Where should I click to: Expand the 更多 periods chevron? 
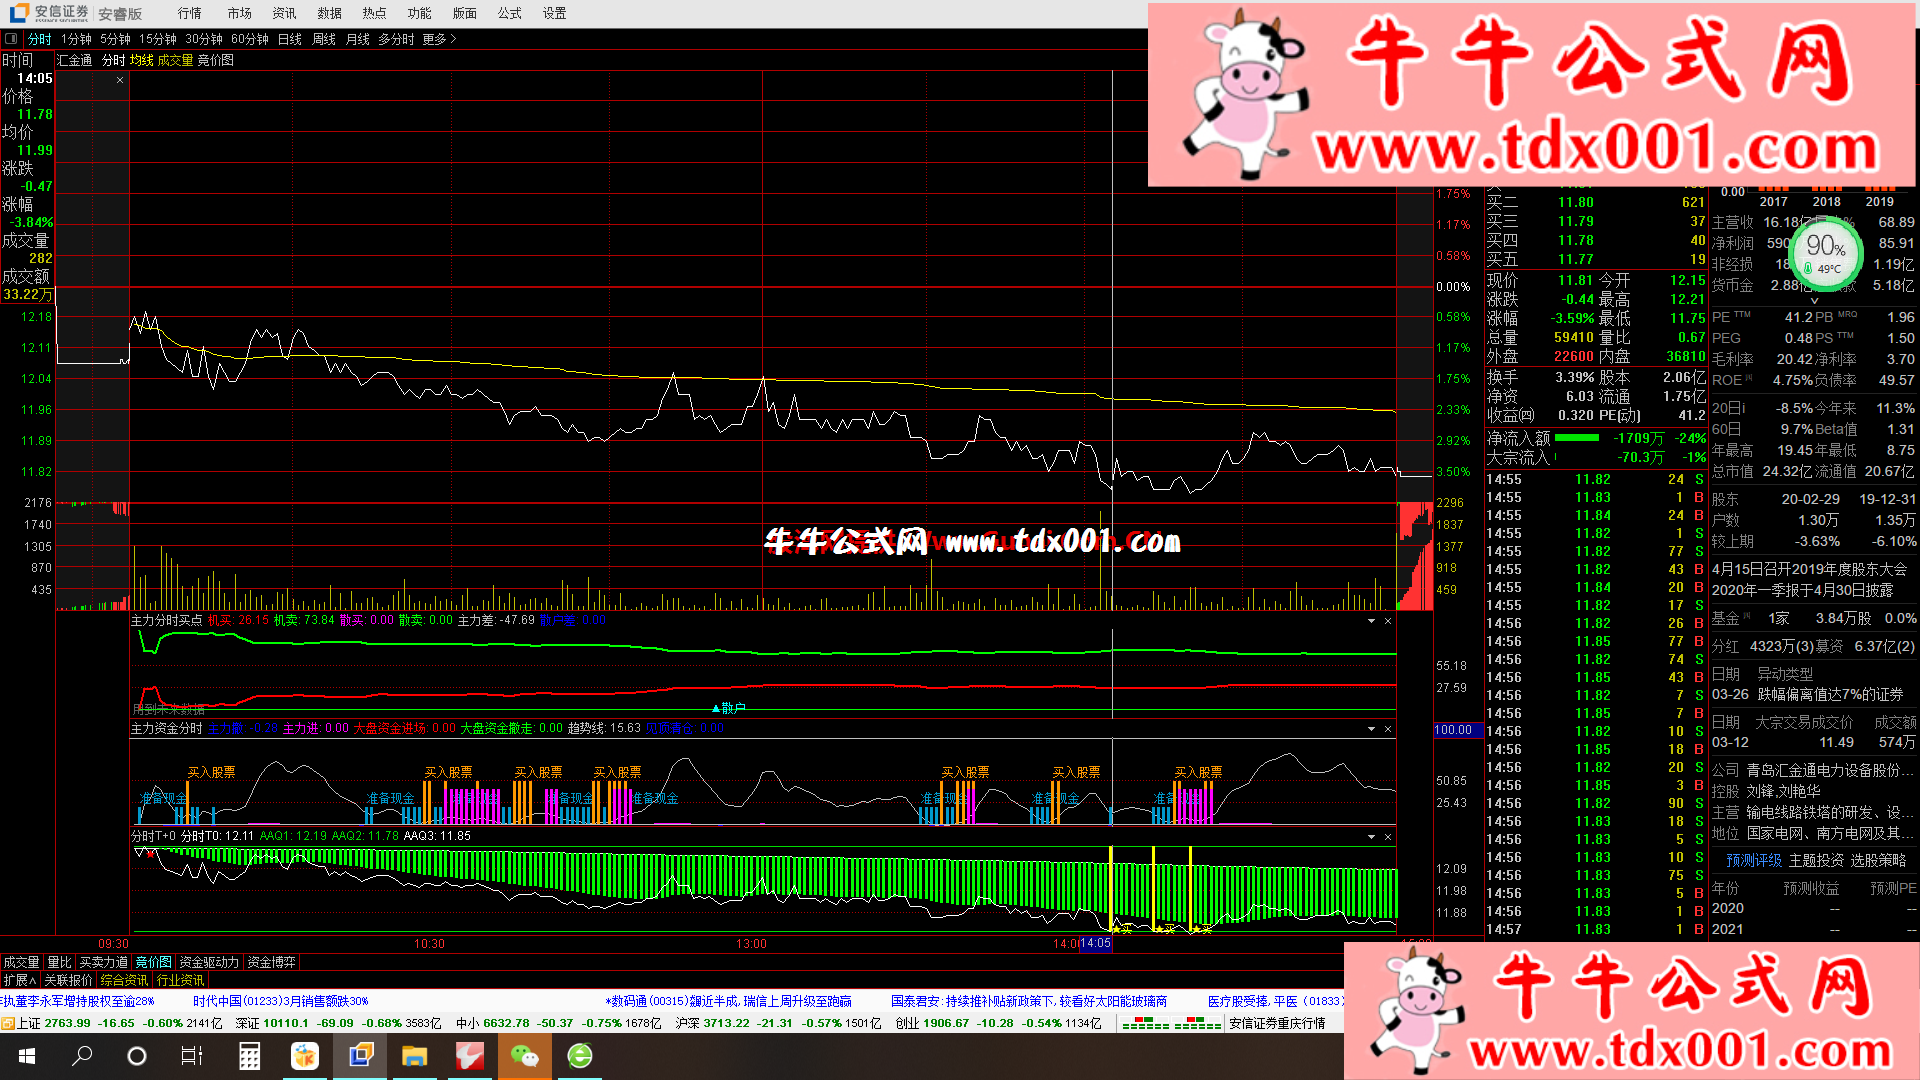(454, 39)
